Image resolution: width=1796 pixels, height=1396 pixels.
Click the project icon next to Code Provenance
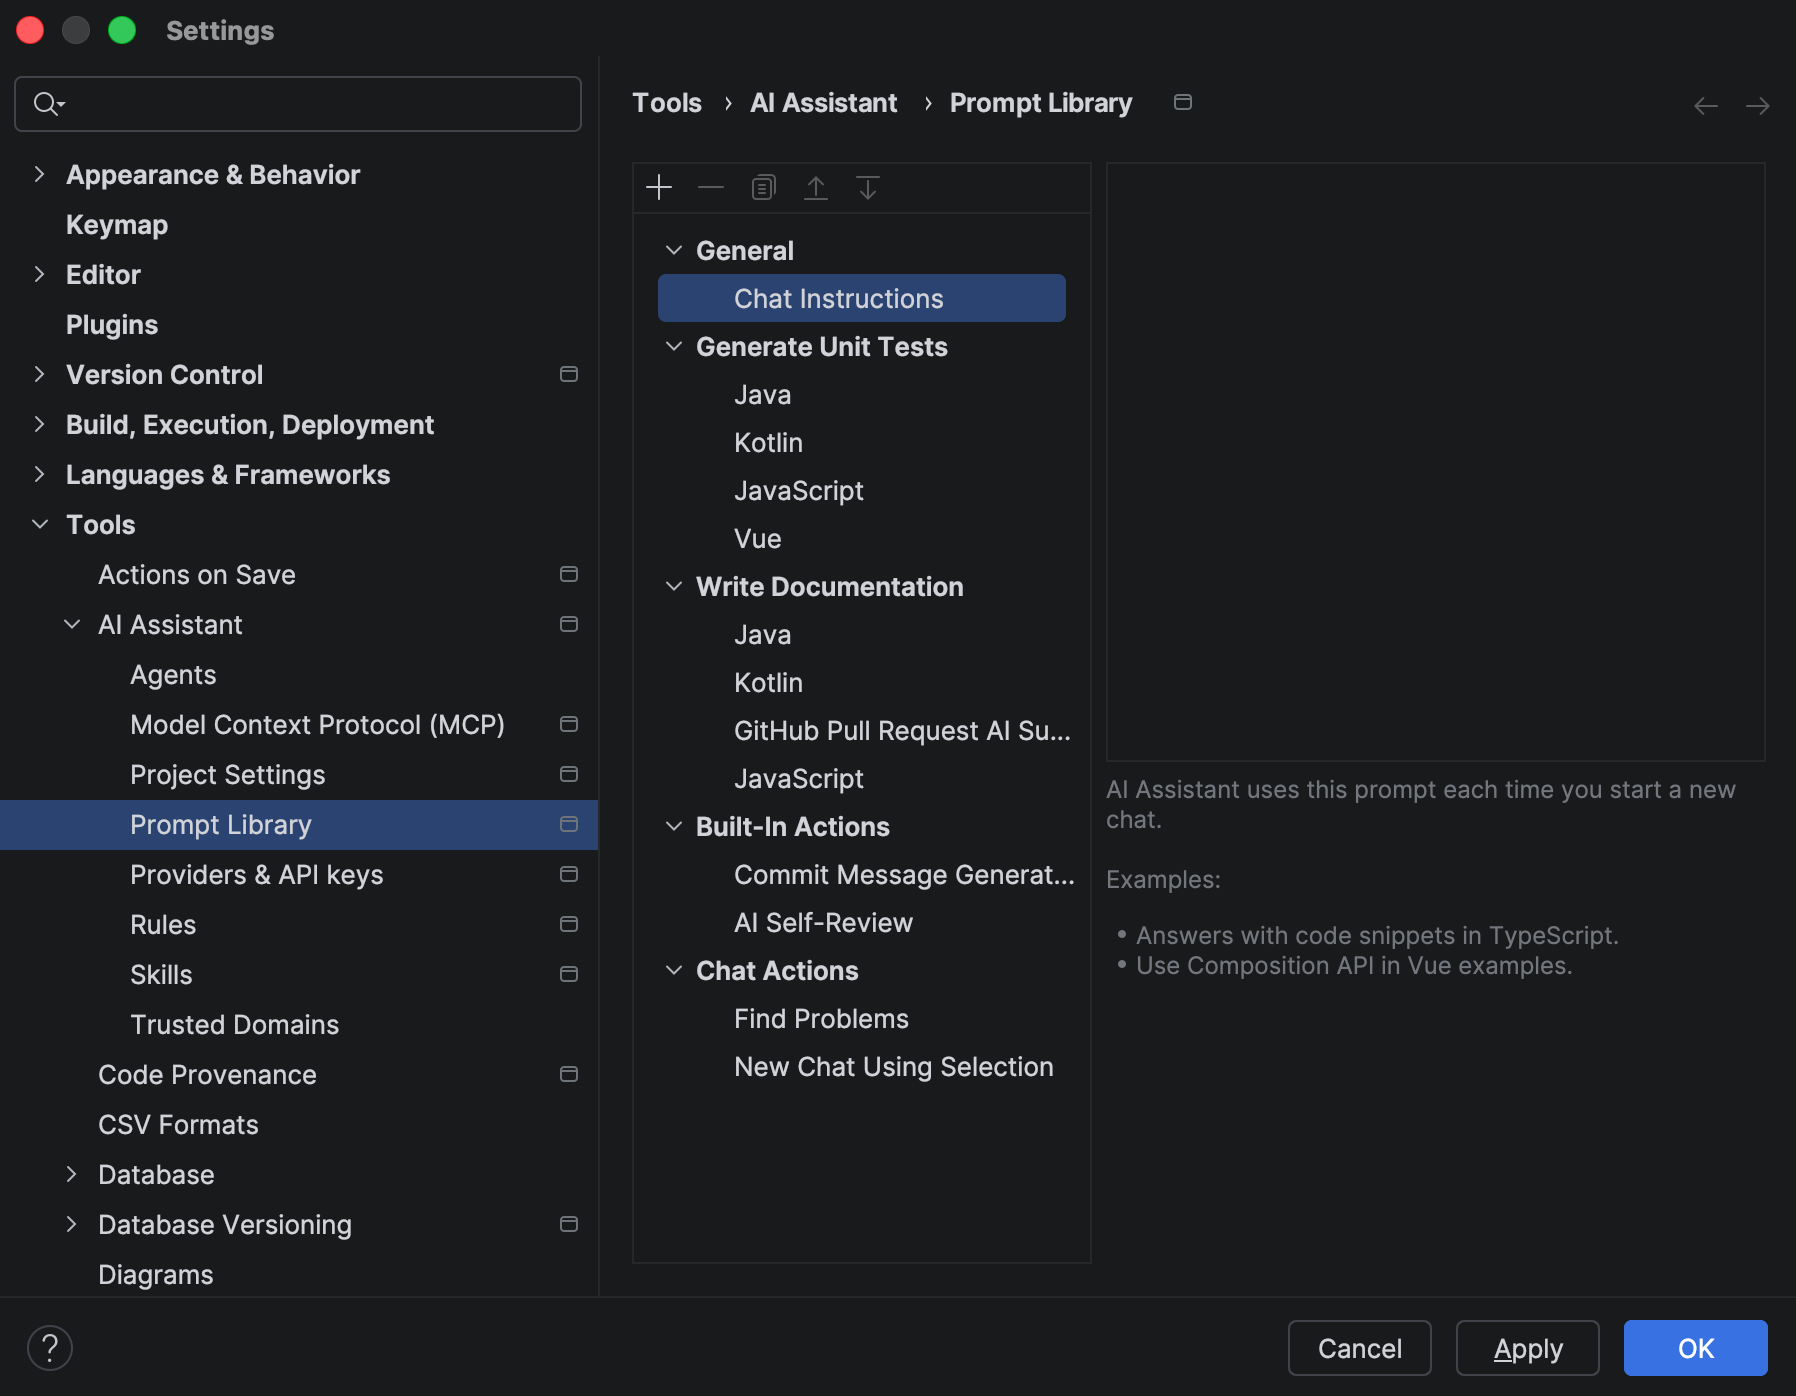[x=569, y=1074]
